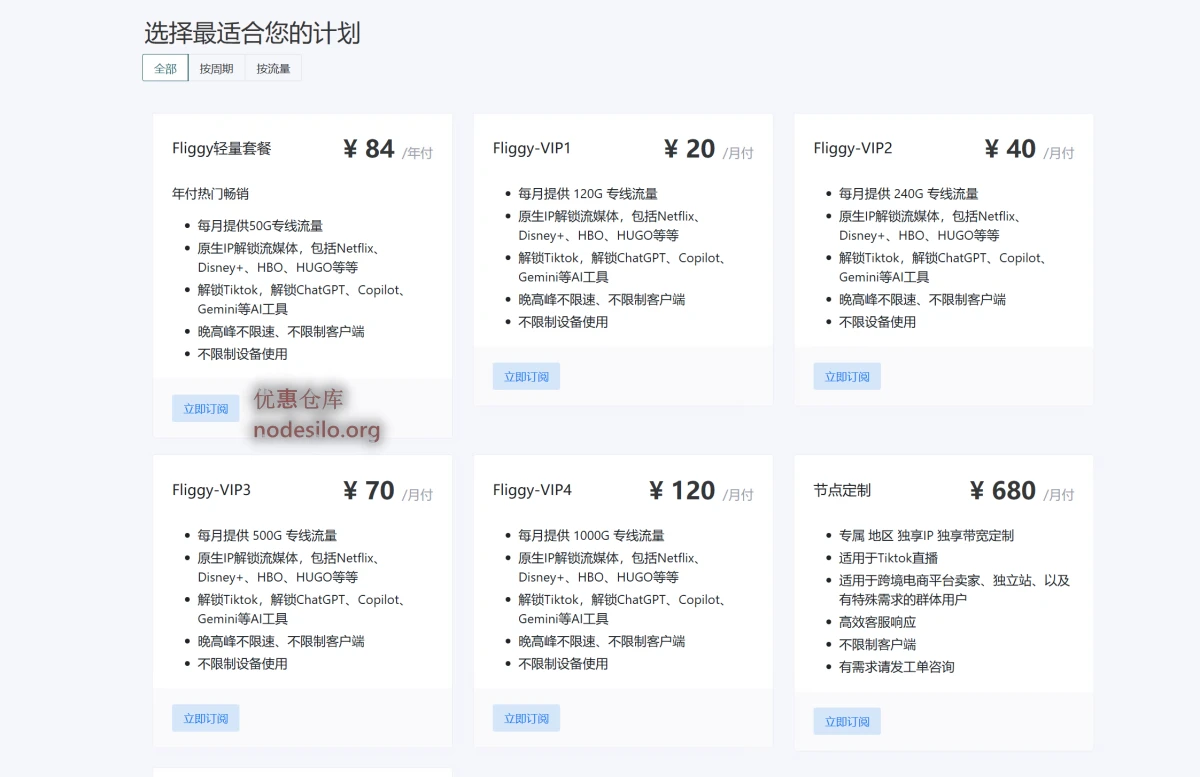Viewport: 1200px width, 777px height.
Task: Click the 每月提供 500G 专线流量 feature line
Action: [x=267, y=536]
